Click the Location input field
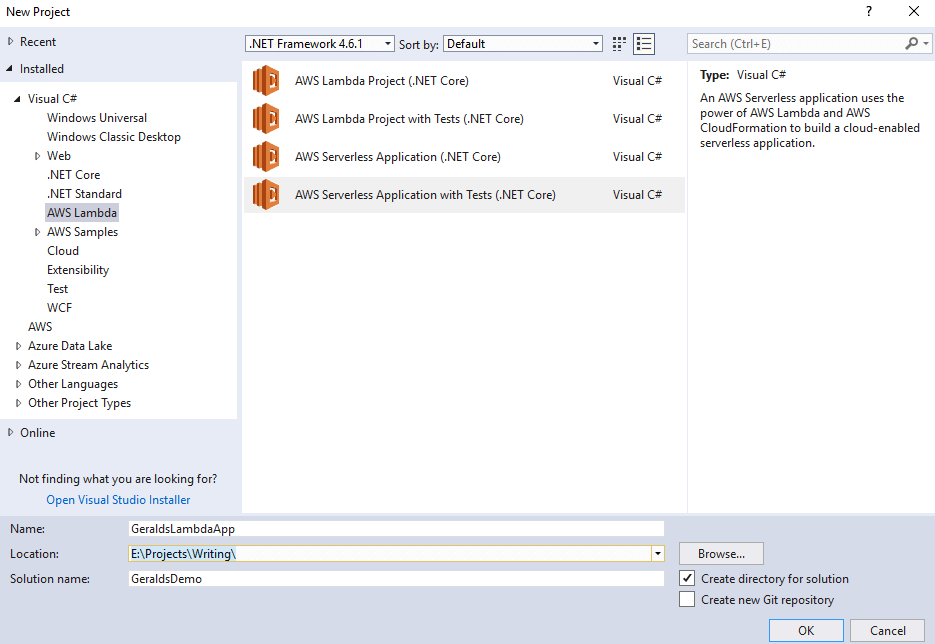The image size is (935, 644). pos(390,553)
